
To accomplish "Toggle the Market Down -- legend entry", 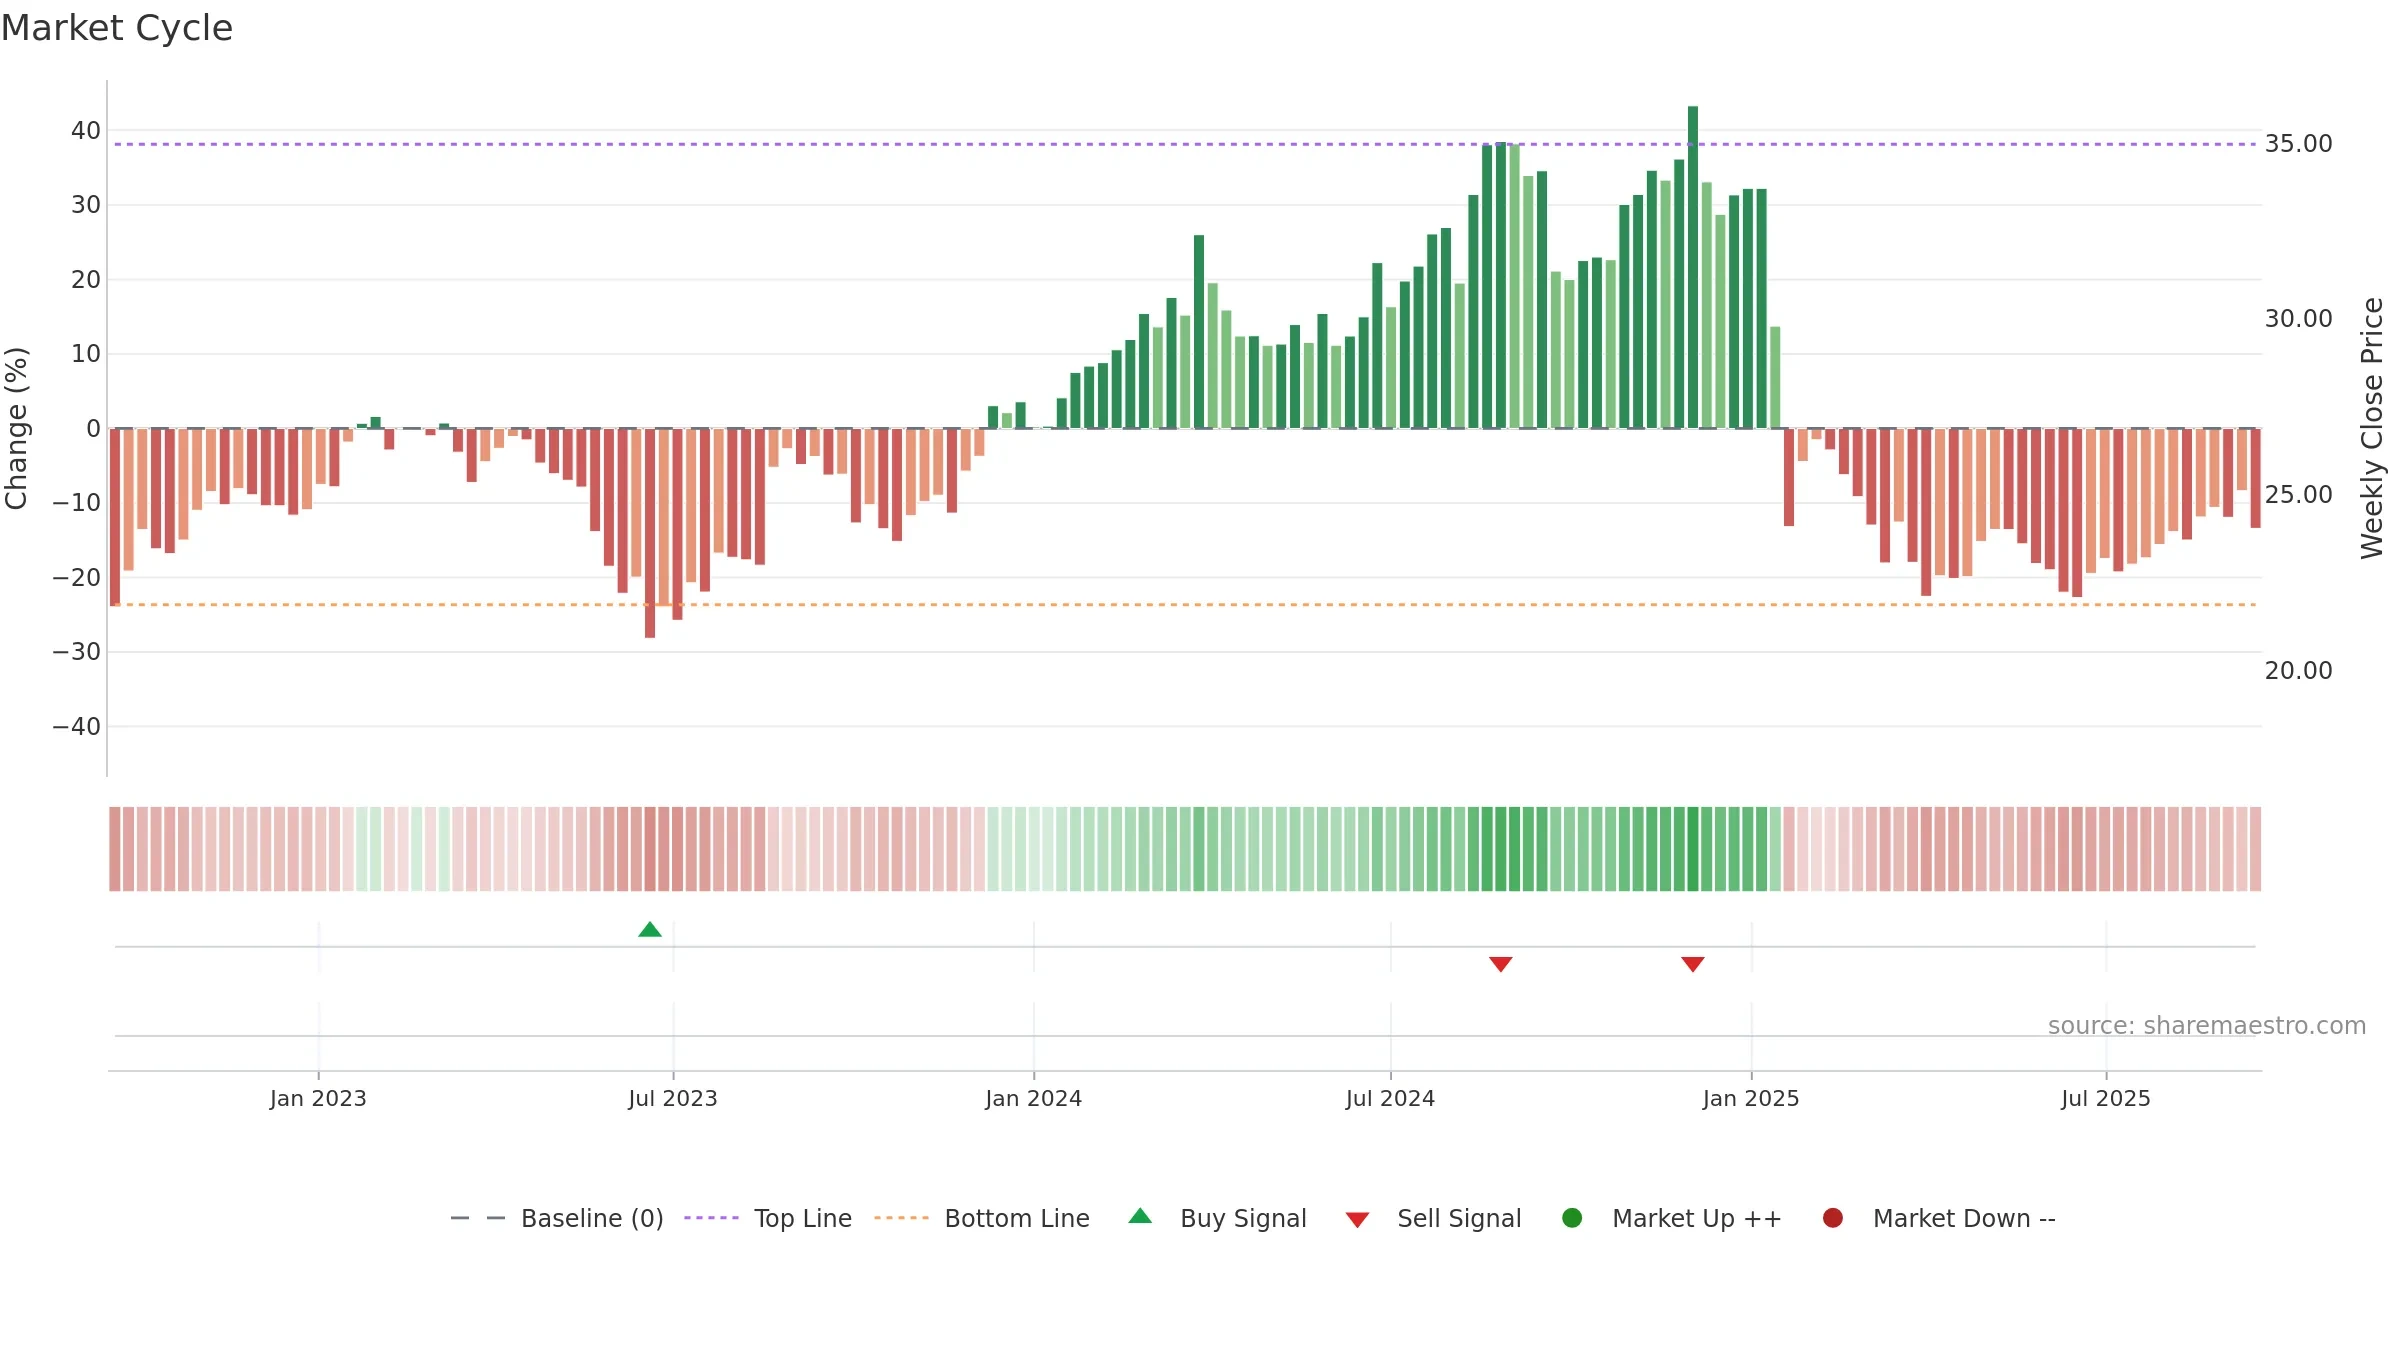I will [1939, 1218].
